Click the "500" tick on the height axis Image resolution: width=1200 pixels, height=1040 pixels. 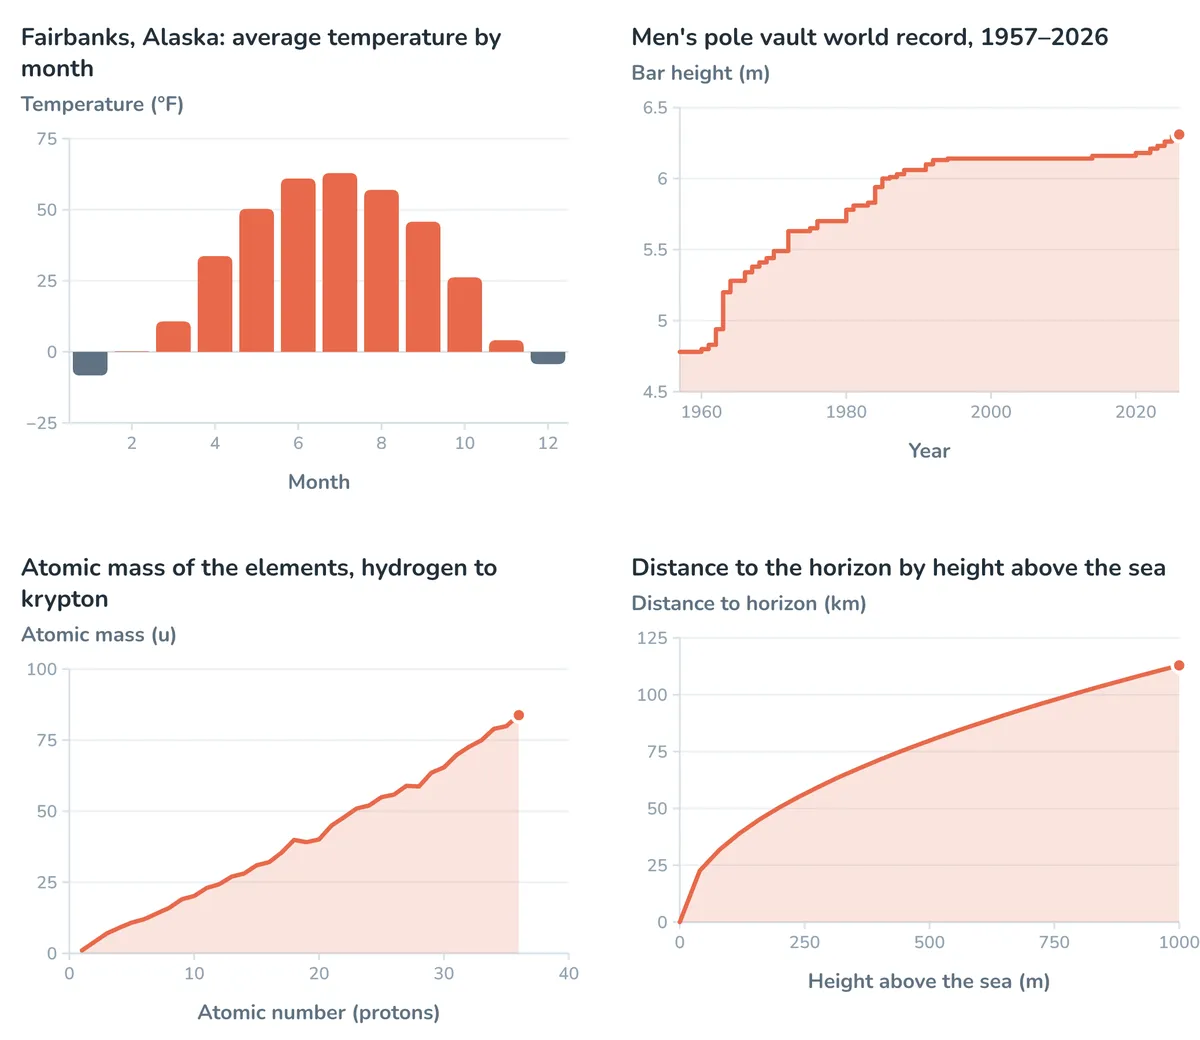click(929, 942)
